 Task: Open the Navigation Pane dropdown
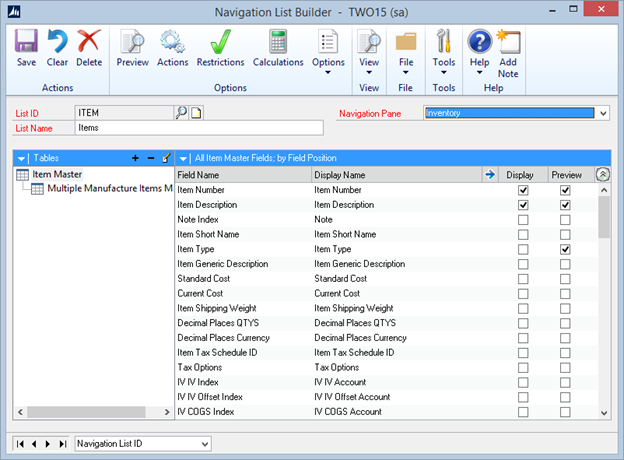pos(603,113)
